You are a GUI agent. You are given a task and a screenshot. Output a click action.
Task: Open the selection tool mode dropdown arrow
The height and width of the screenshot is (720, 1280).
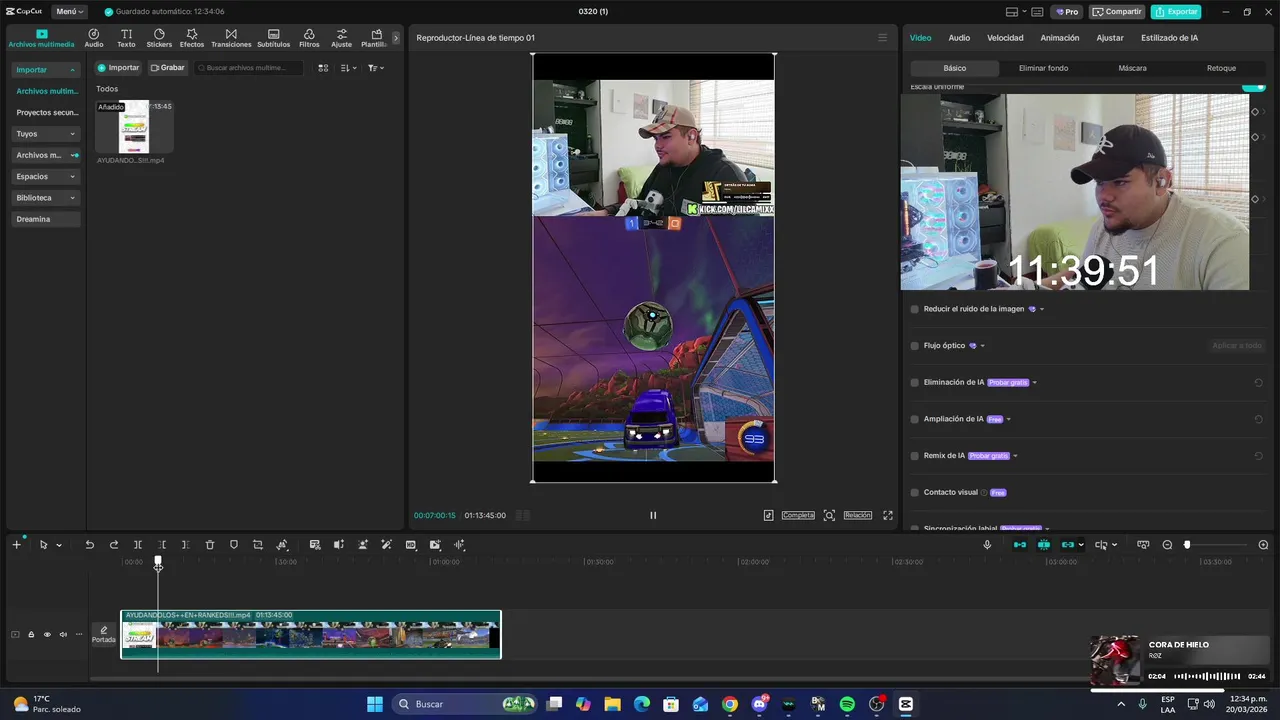tap(59, 545)
